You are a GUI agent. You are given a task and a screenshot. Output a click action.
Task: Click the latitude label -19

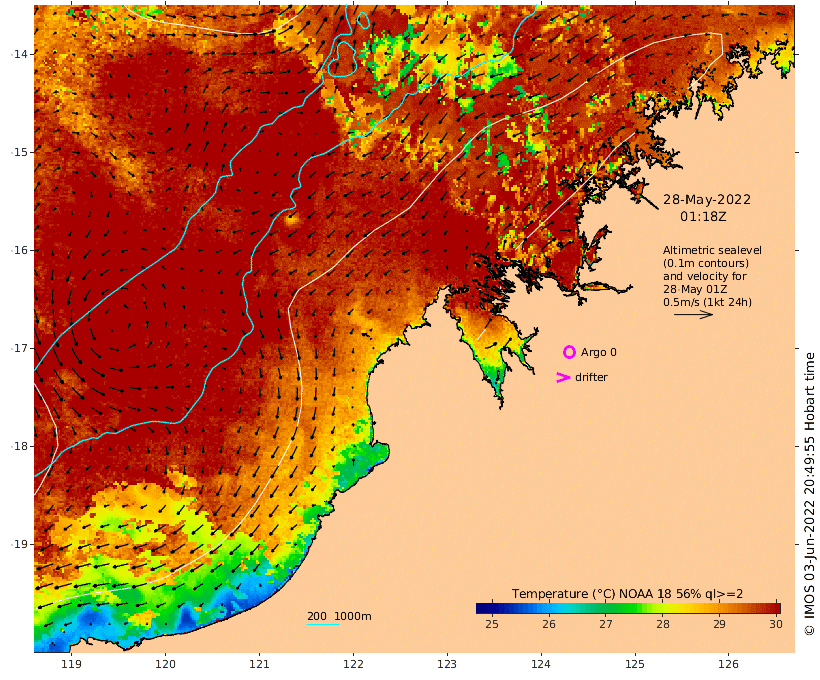19,544
